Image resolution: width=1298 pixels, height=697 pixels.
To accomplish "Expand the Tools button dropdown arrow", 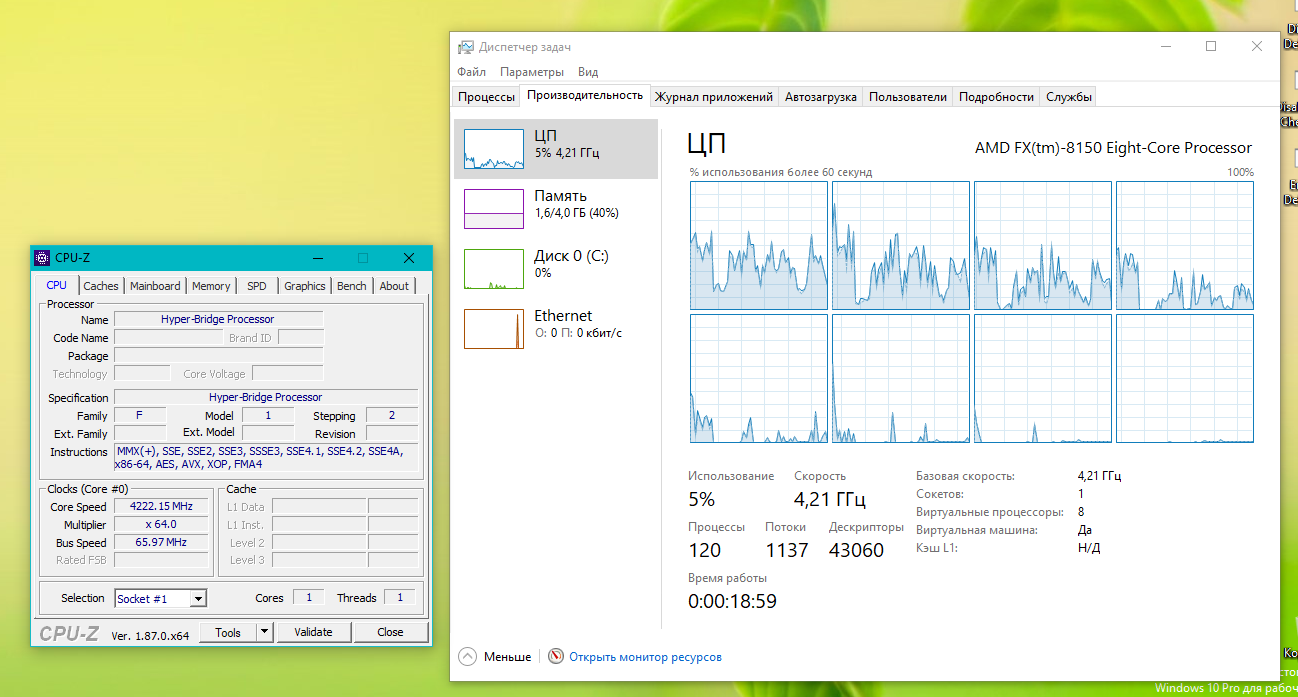I will pyautogui.click(x=264, y=632).
